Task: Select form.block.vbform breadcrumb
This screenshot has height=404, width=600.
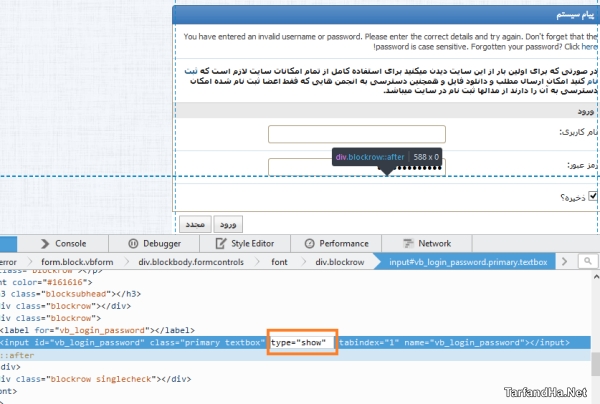Action: click(x=77, y=262)
